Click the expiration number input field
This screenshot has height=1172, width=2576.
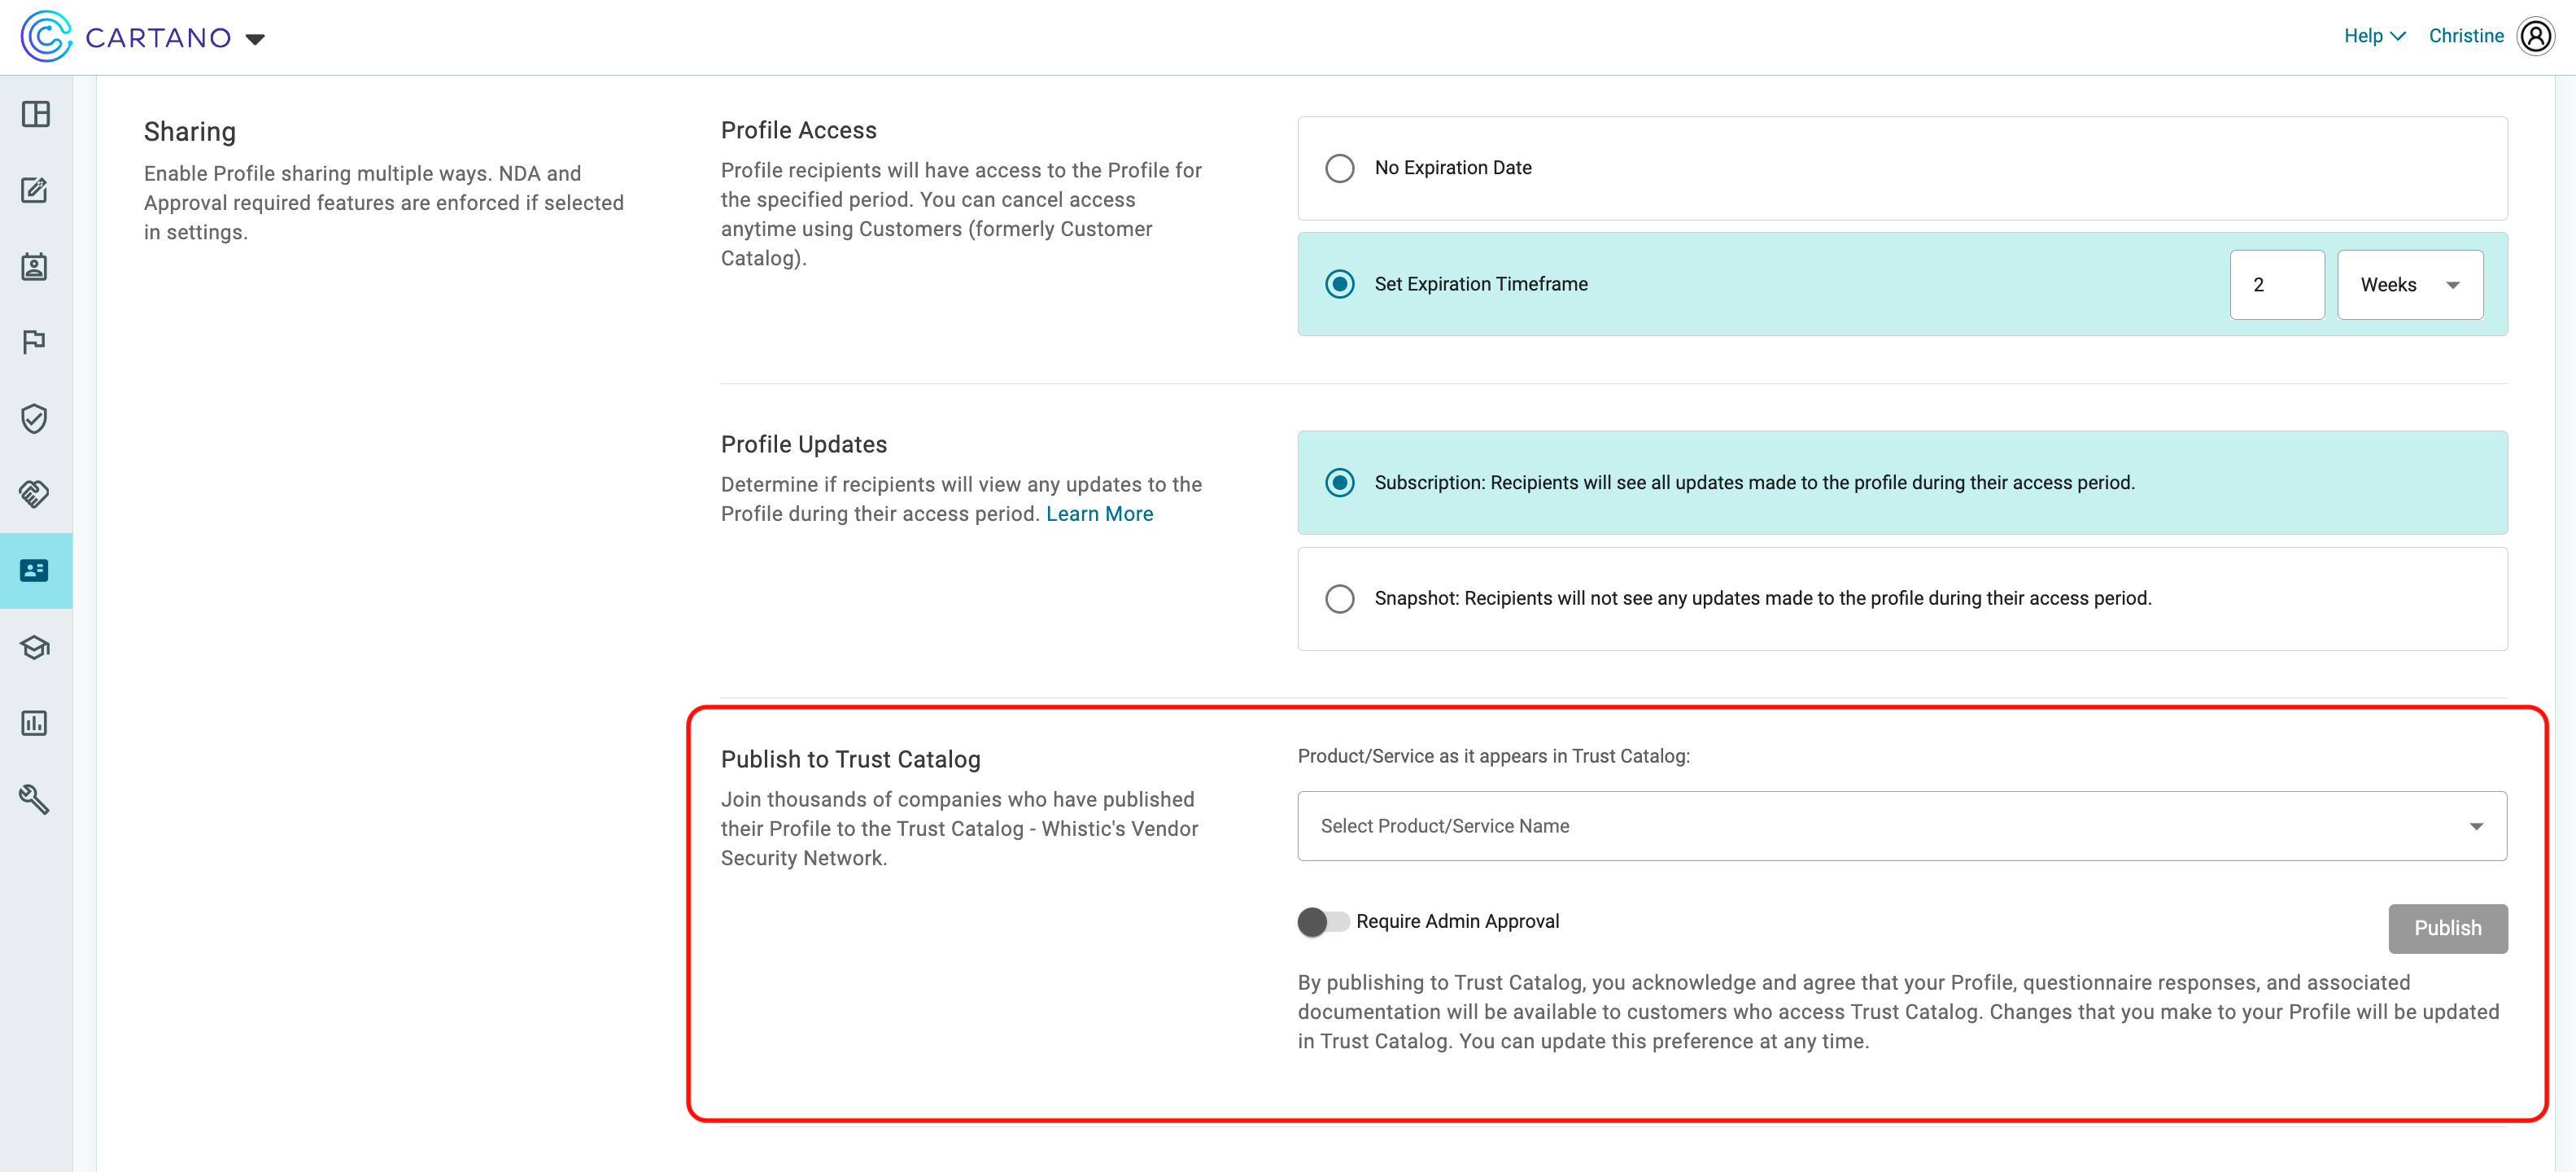(2276, 285)
